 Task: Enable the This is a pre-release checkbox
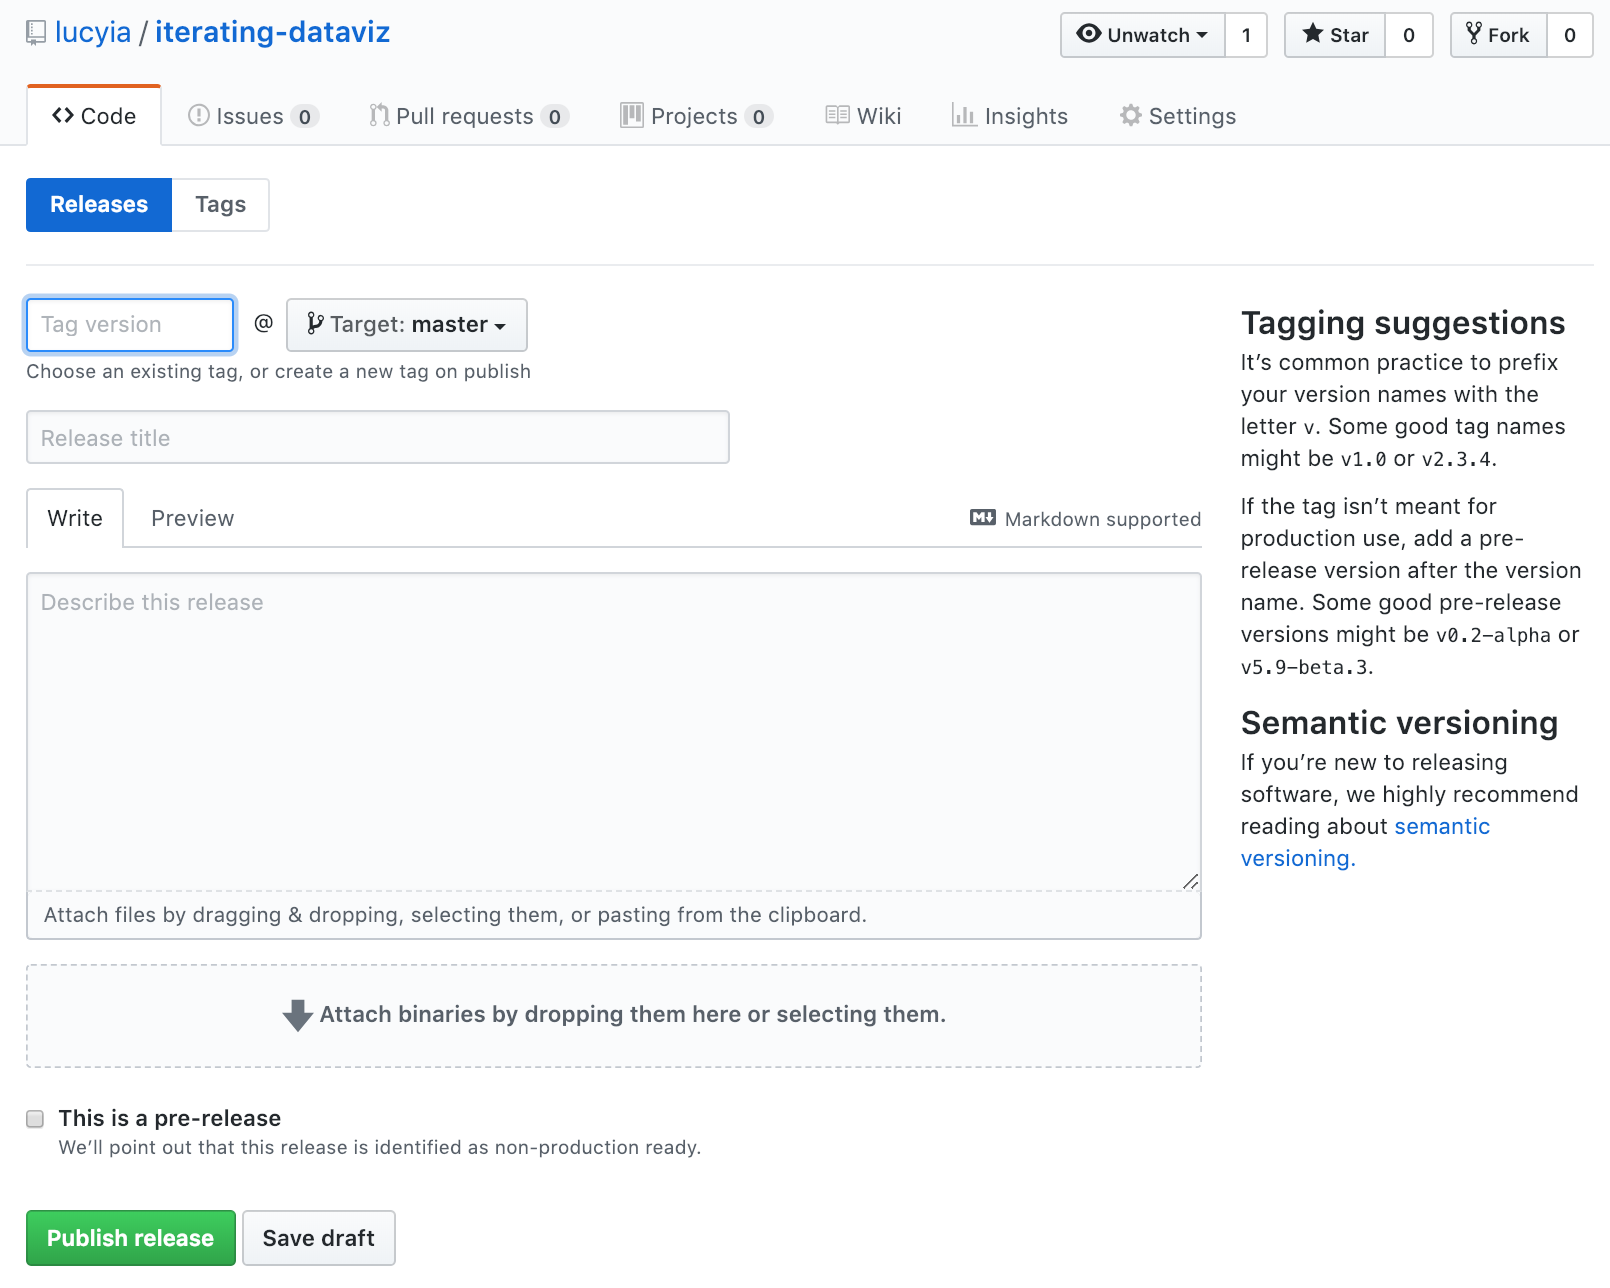coord(35,1119)
